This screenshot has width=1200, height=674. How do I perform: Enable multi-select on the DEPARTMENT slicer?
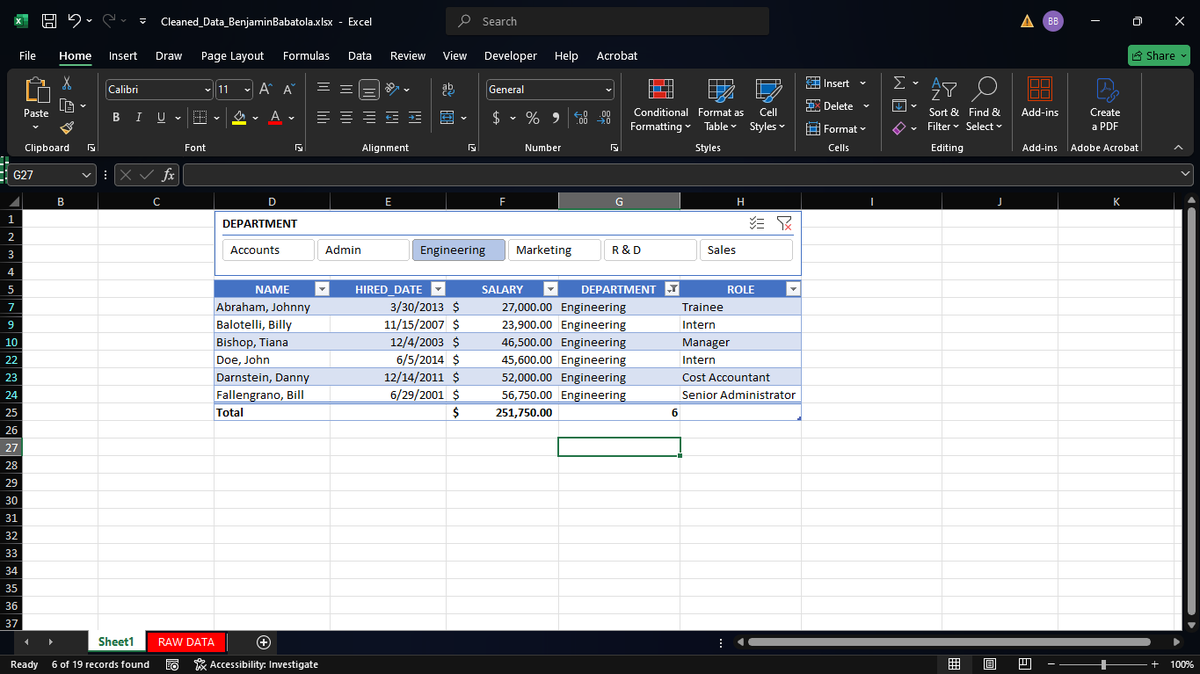click(757, 224)
